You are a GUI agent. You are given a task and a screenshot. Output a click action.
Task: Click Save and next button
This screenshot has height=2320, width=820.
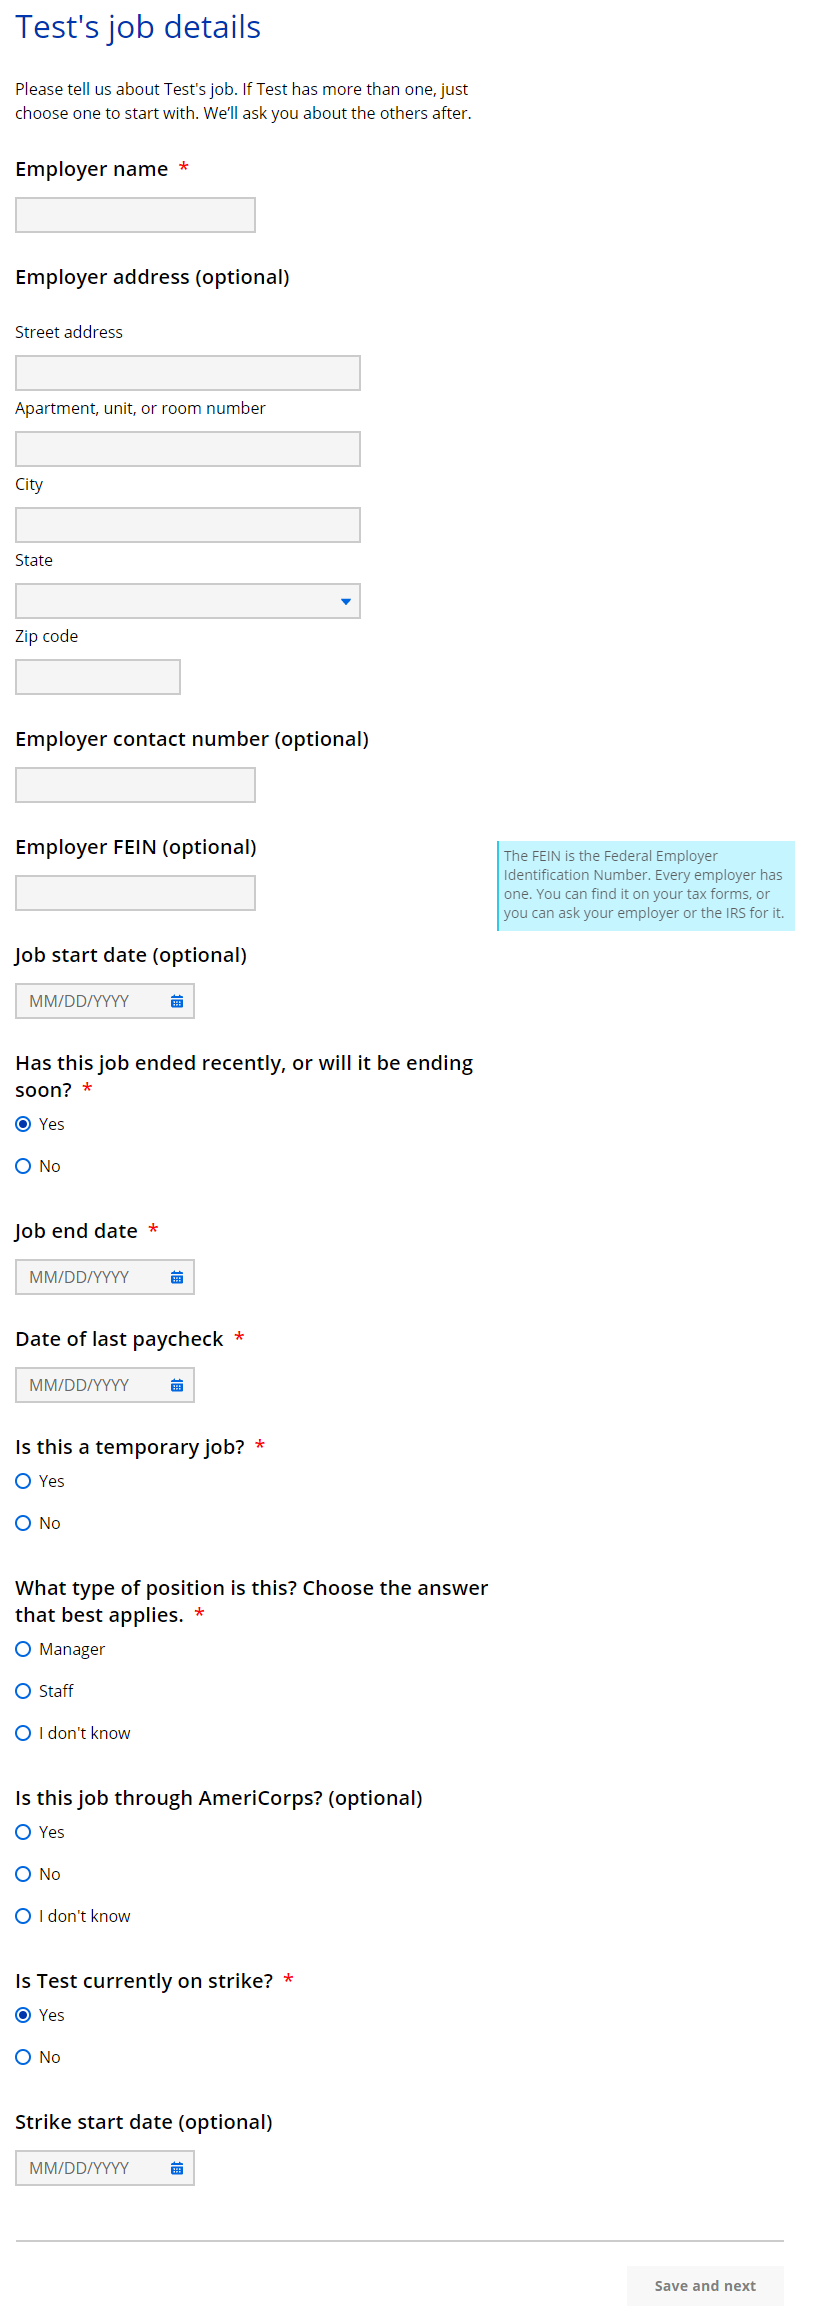tap(705, 2286)
